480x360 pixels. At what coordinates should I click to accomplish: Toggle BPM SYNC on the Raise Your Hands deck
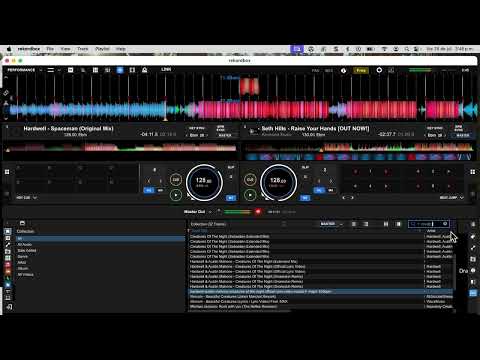[459, 128]
